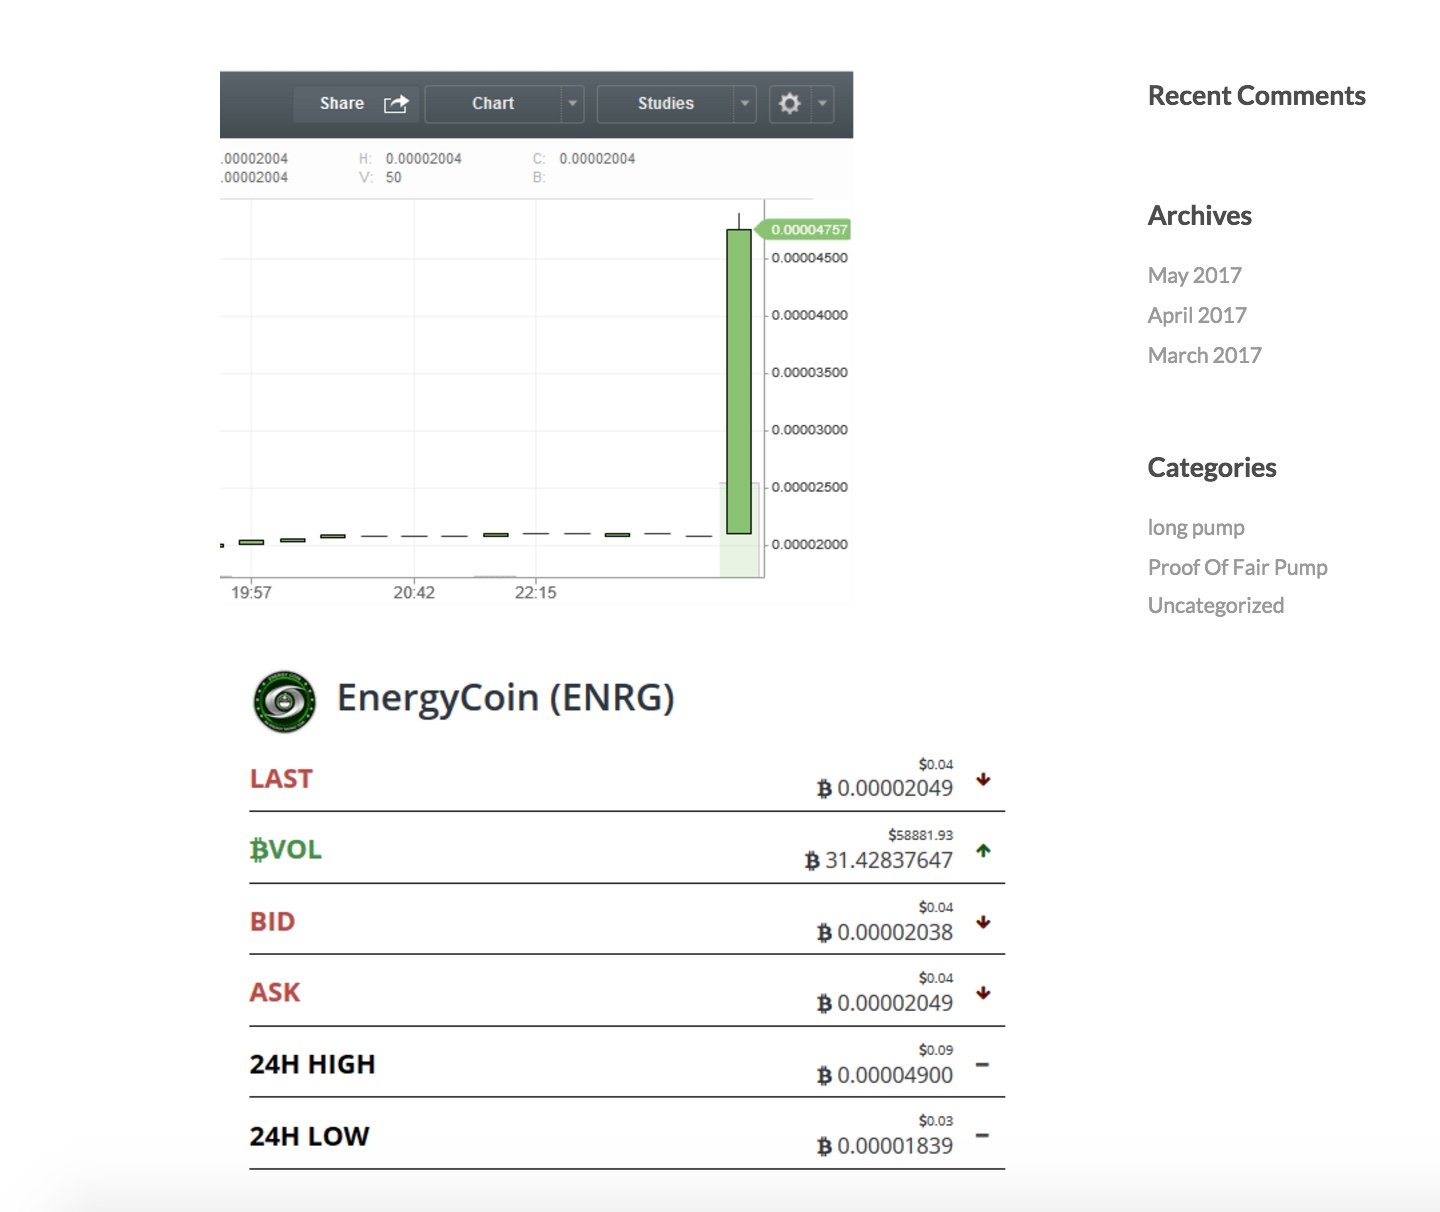Click the 20:42 time axis label

[x=414, y=592]
